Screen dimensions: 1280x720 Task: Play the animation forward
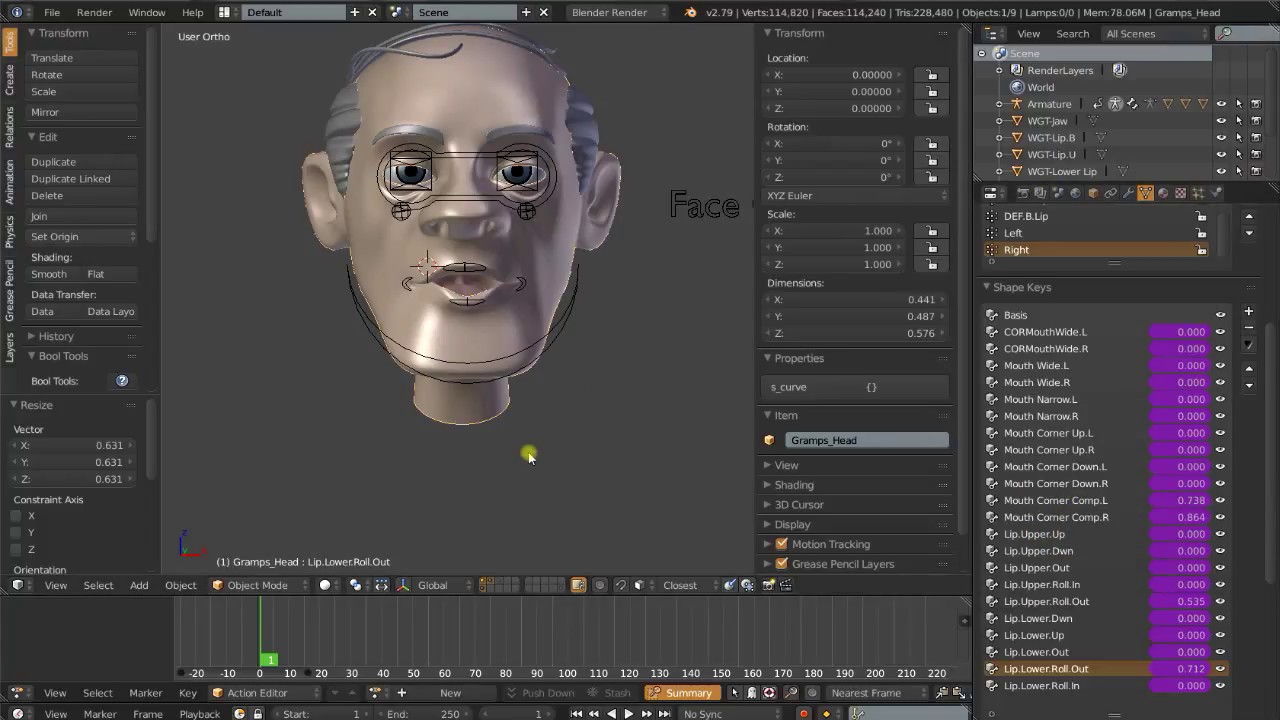tap(628, 713)
